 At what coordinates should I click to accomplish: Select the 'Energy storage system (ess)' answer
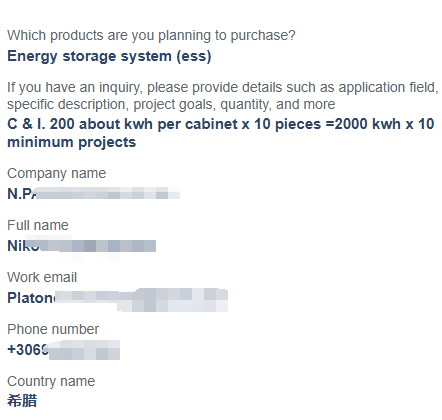(x=109, y=56)
